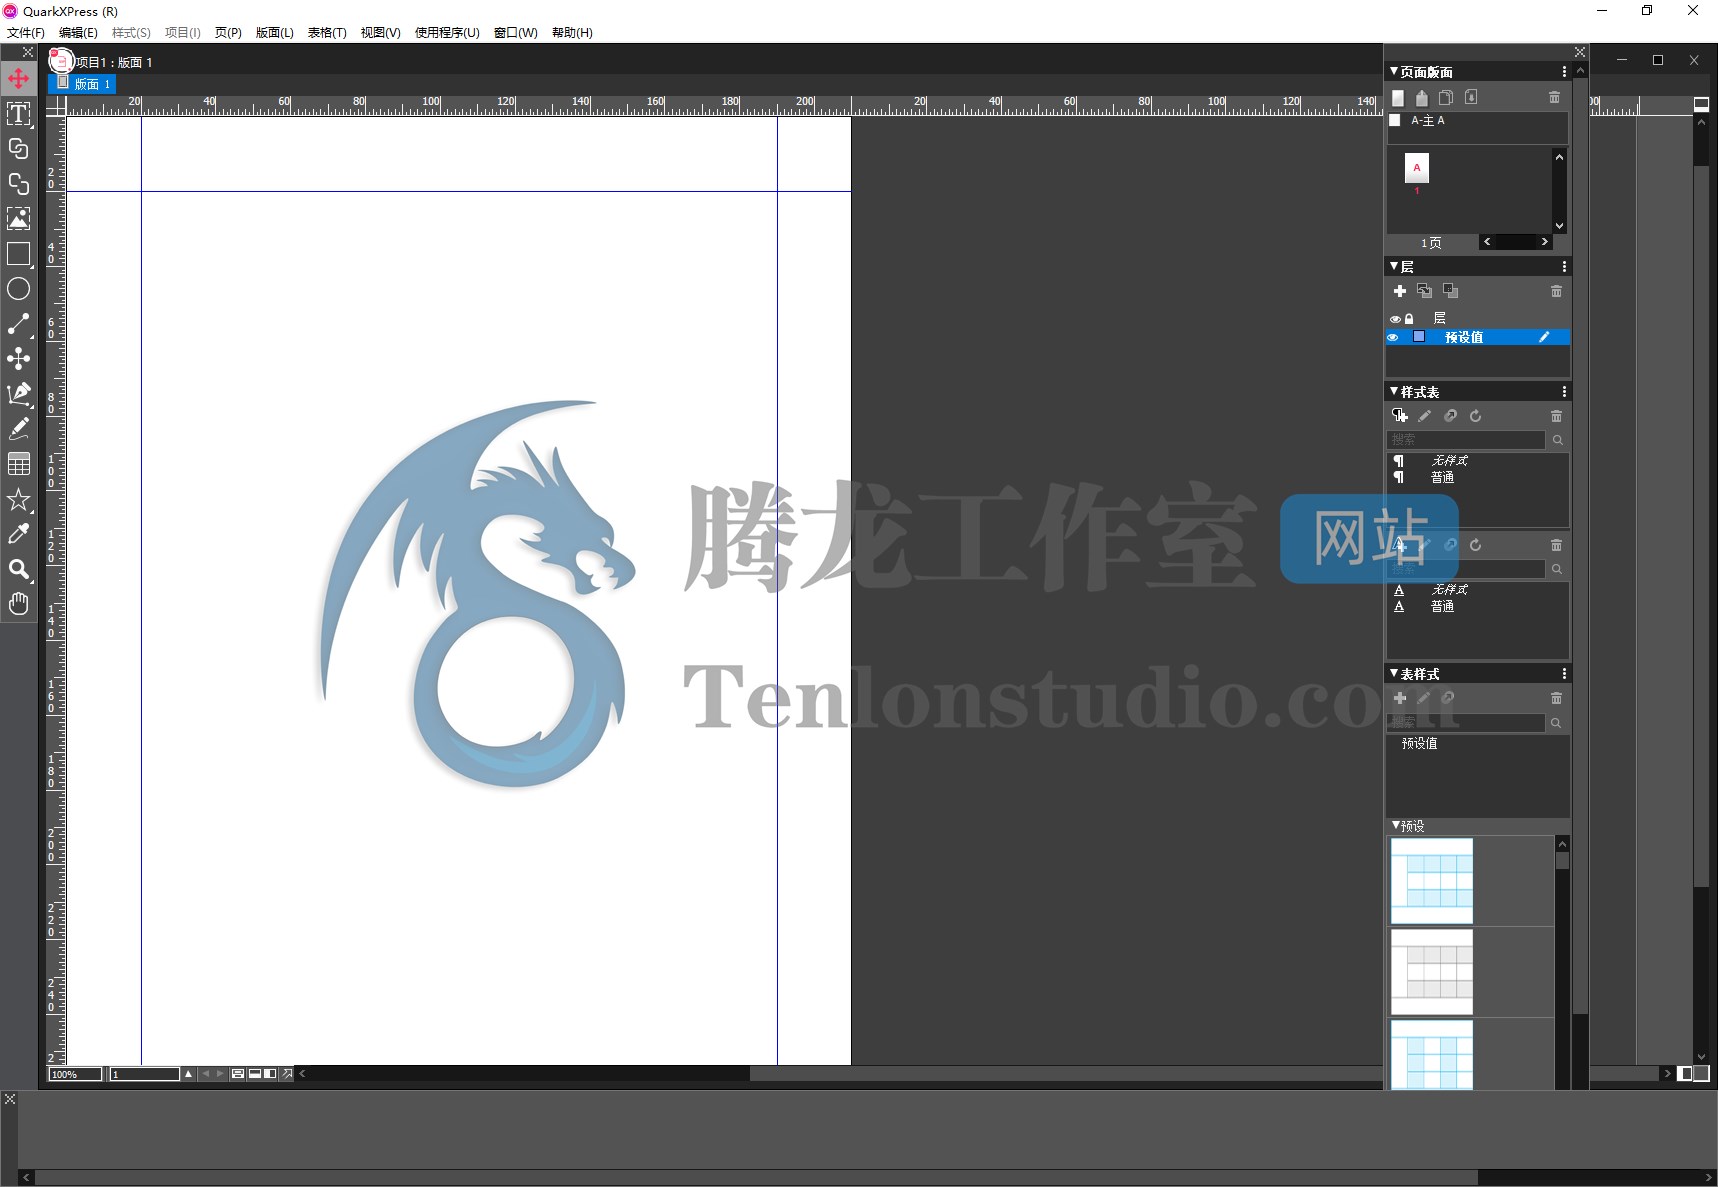Viewport: 1718px width, 1187px height.
Task: Delete page via Page Layout trash icon
Action: [x=1554, y=98]
